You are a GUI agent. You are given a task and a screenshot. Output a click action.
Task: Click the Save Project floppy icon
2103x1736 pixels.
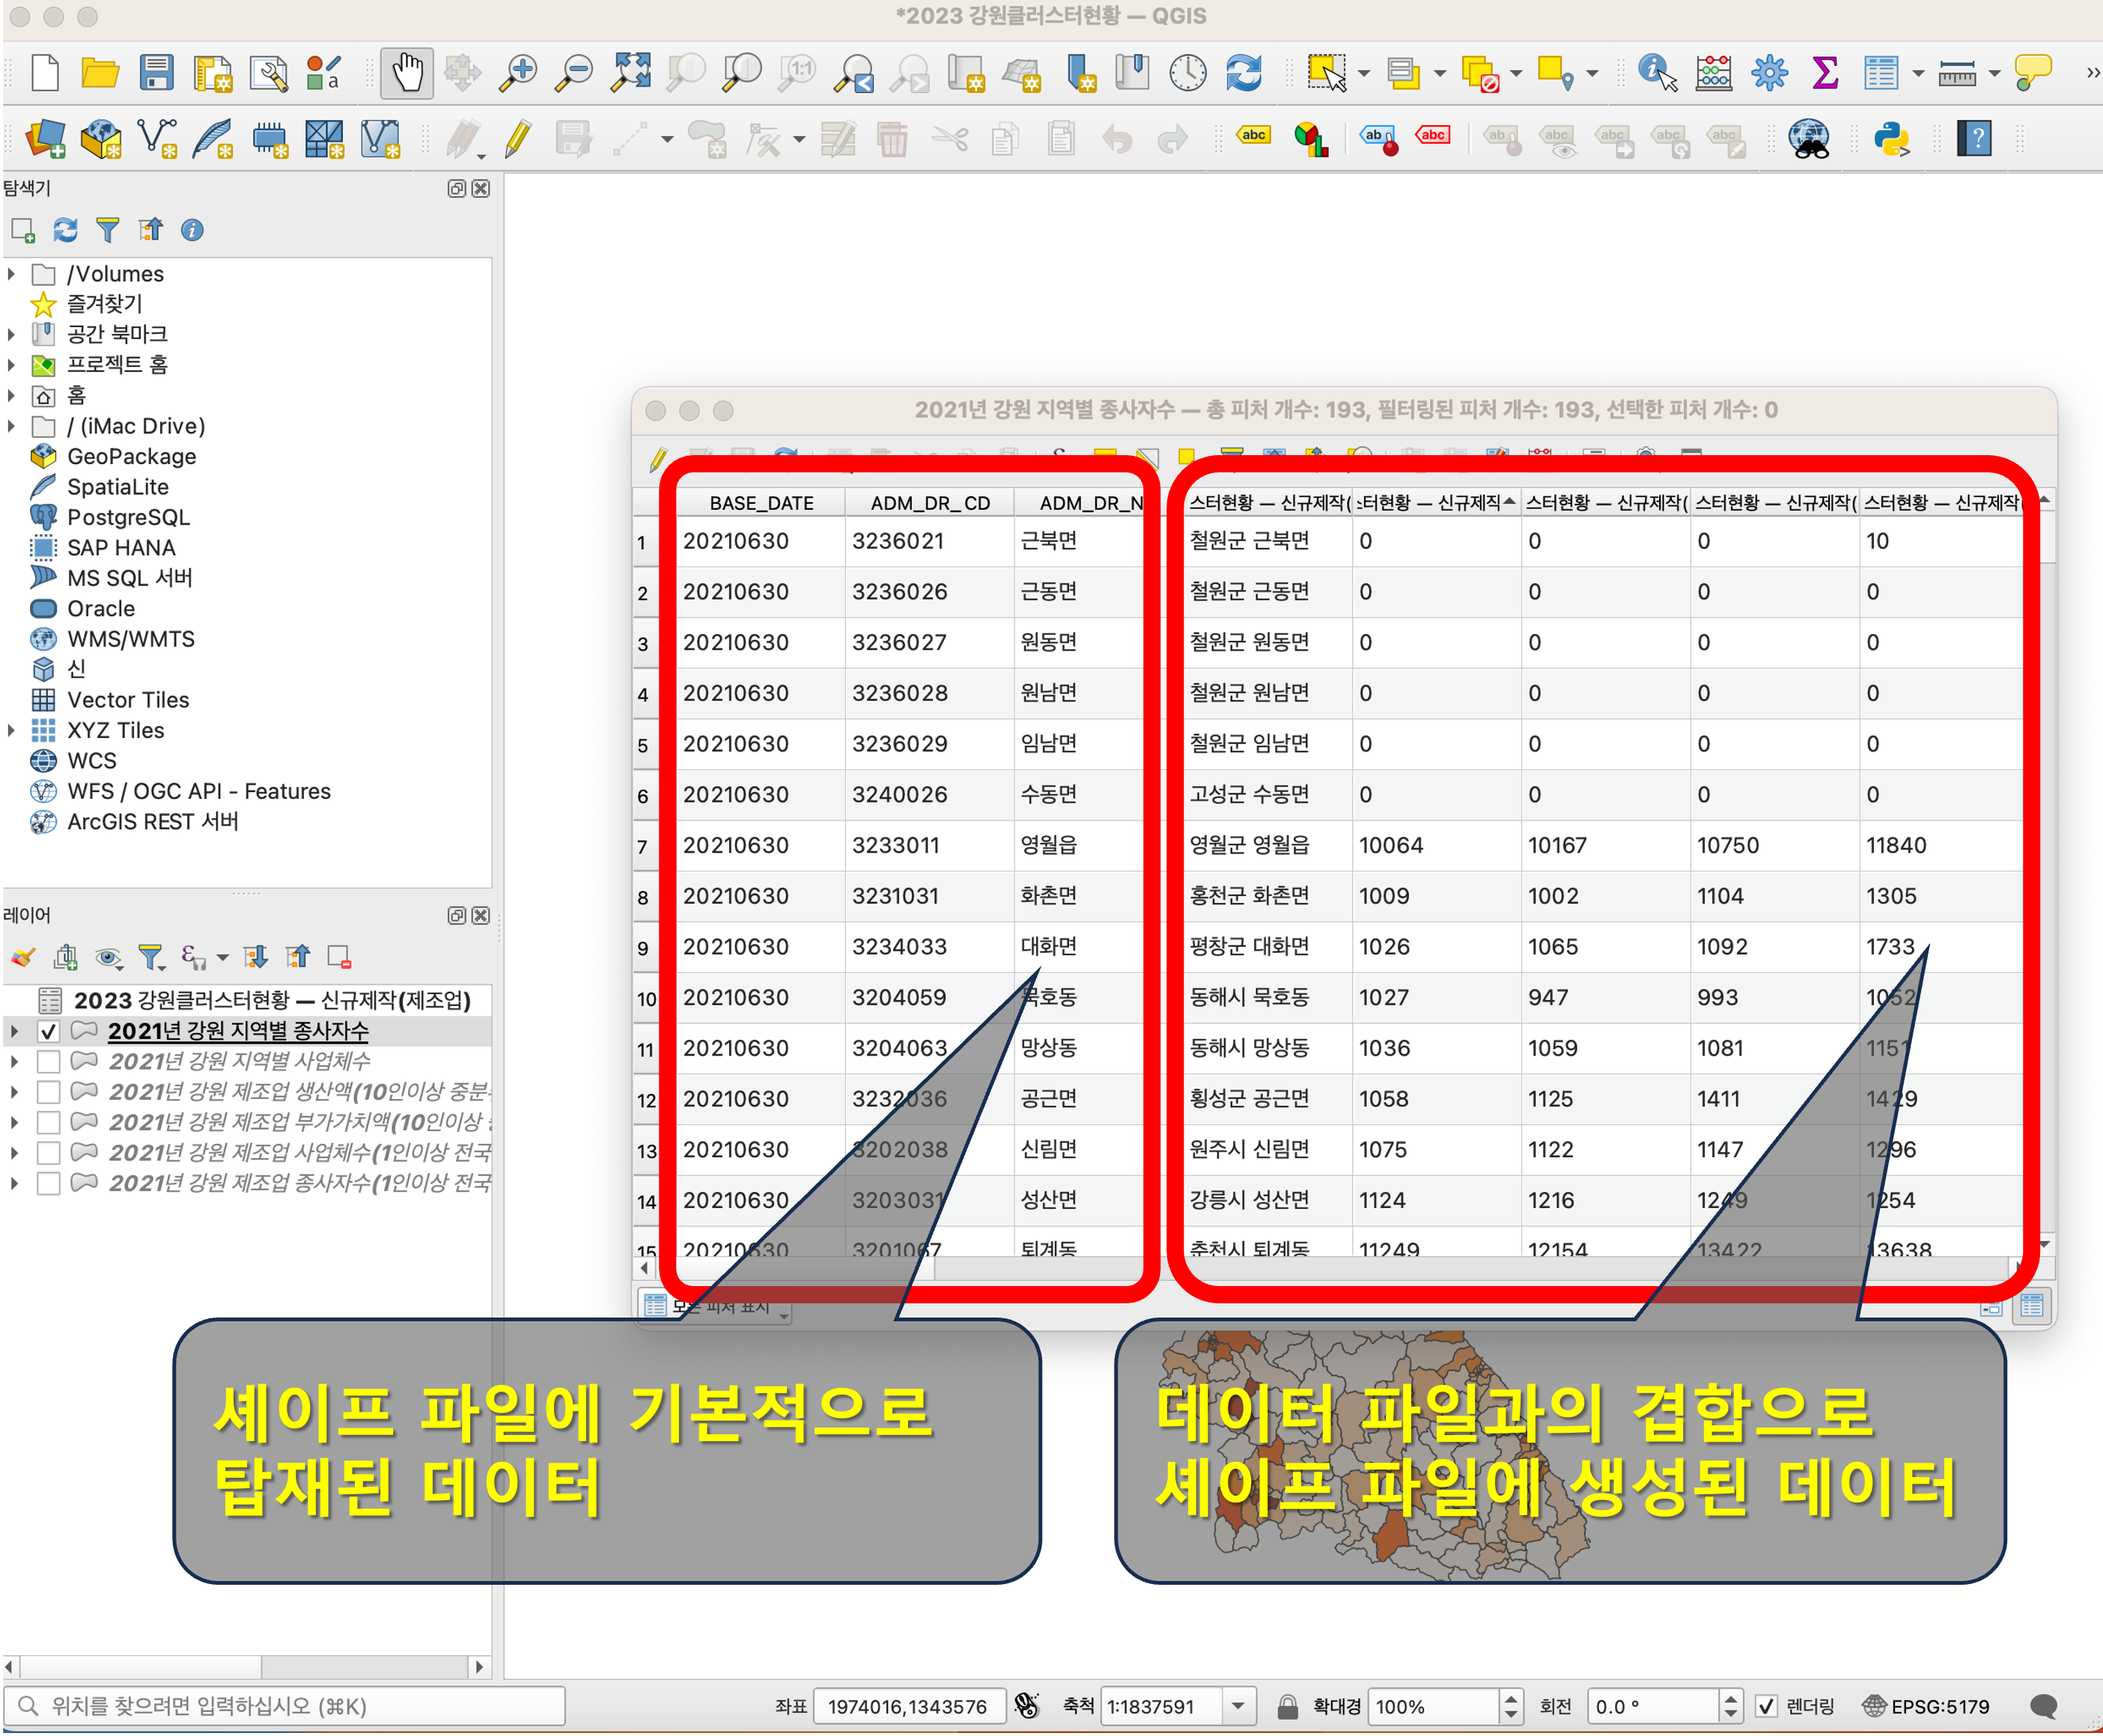tap(156, 73)
